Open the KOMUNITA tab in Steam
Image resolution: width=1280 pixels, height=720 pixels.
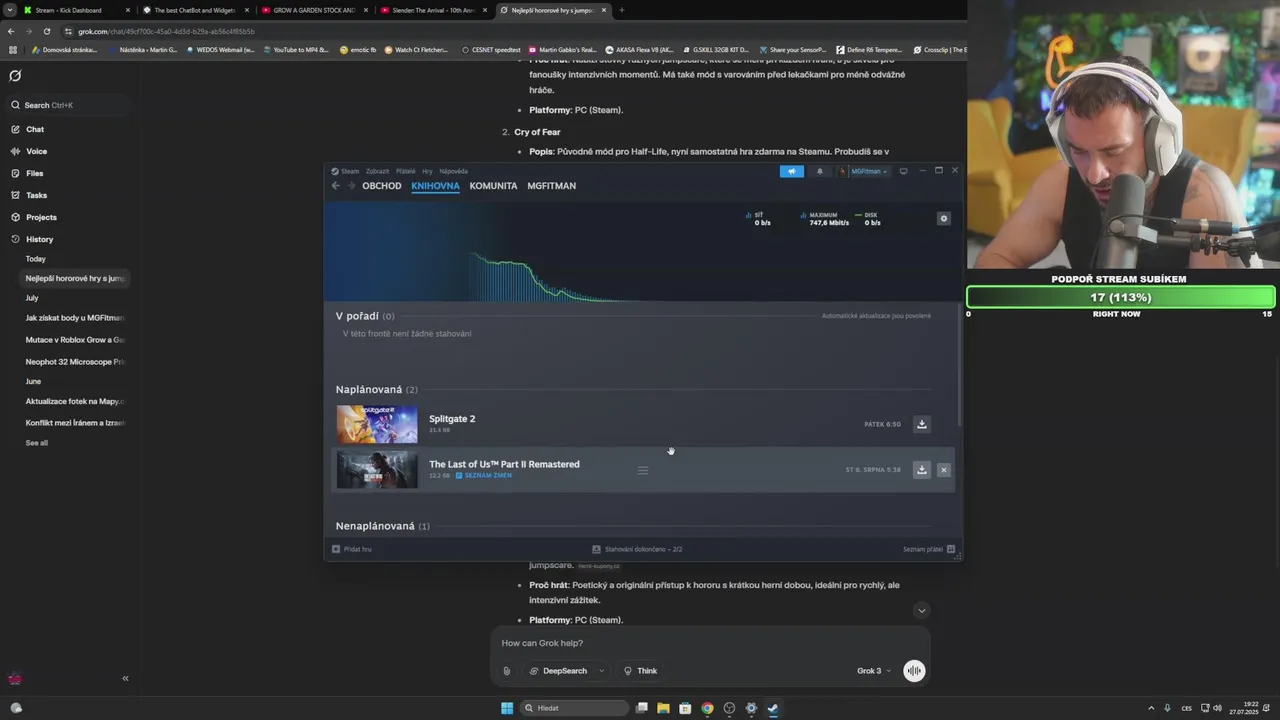[493, 186]
